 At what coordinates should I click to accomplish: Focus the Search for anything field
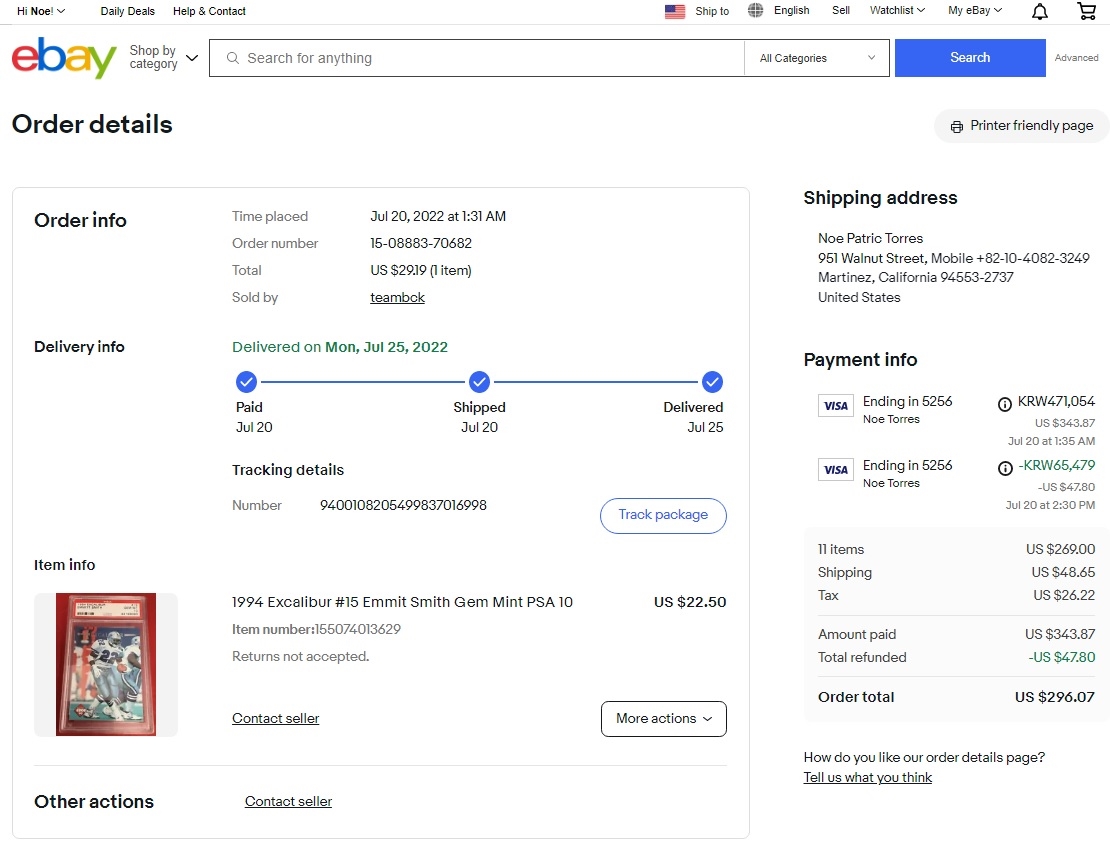pos(476,58)
